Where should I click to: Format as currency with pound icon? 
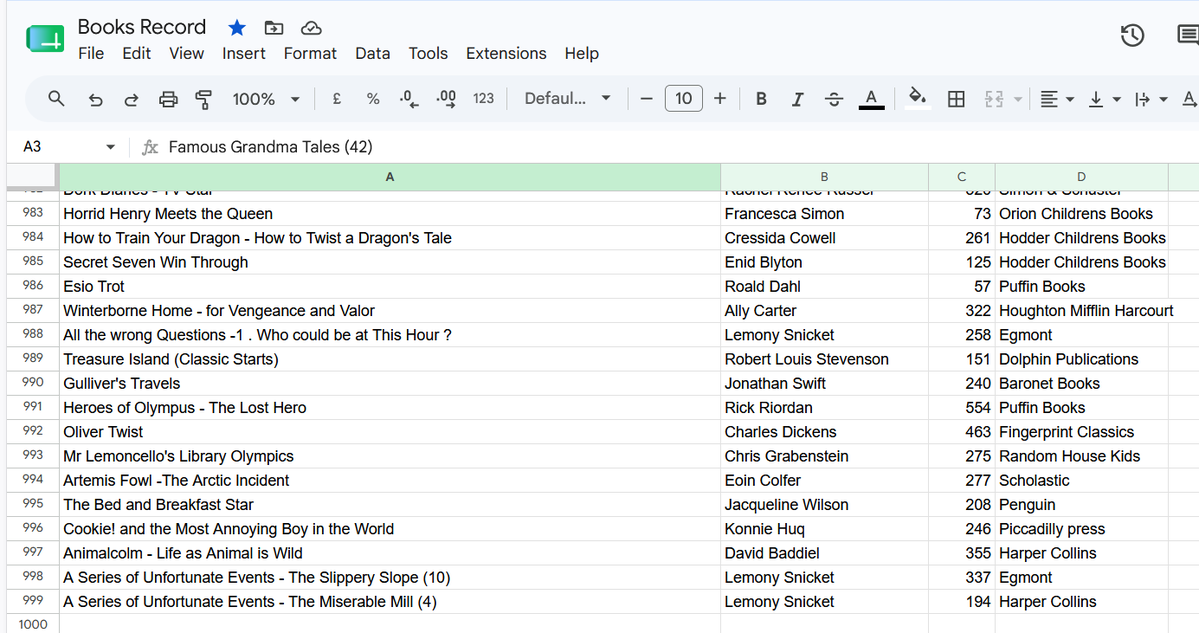[x=336, y=99]
